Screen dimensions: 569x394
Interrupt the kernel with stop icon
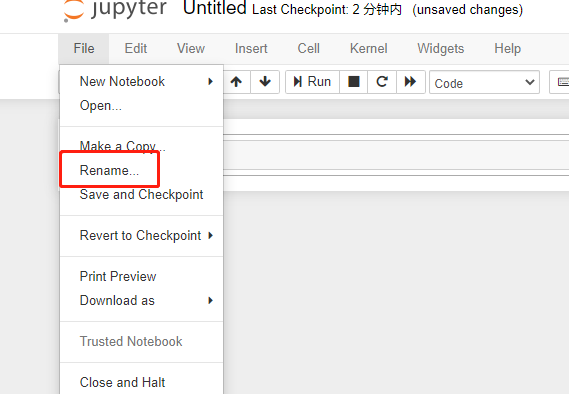353,82
